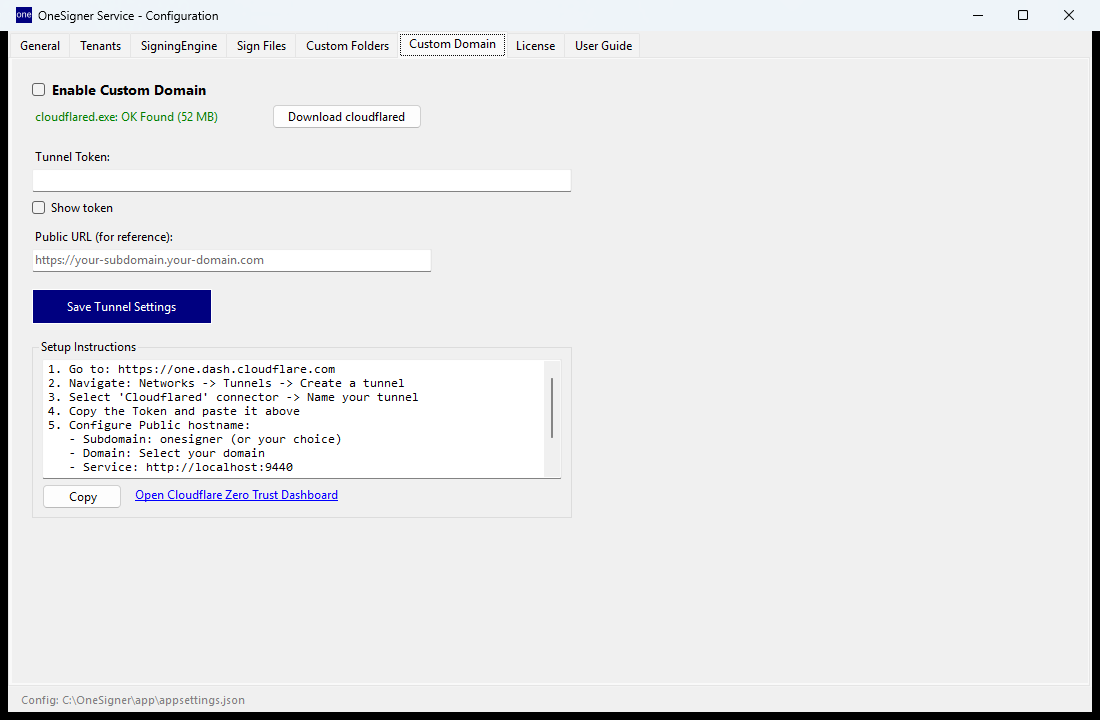
Task: Open the License tab
Action: coord(535,46)
